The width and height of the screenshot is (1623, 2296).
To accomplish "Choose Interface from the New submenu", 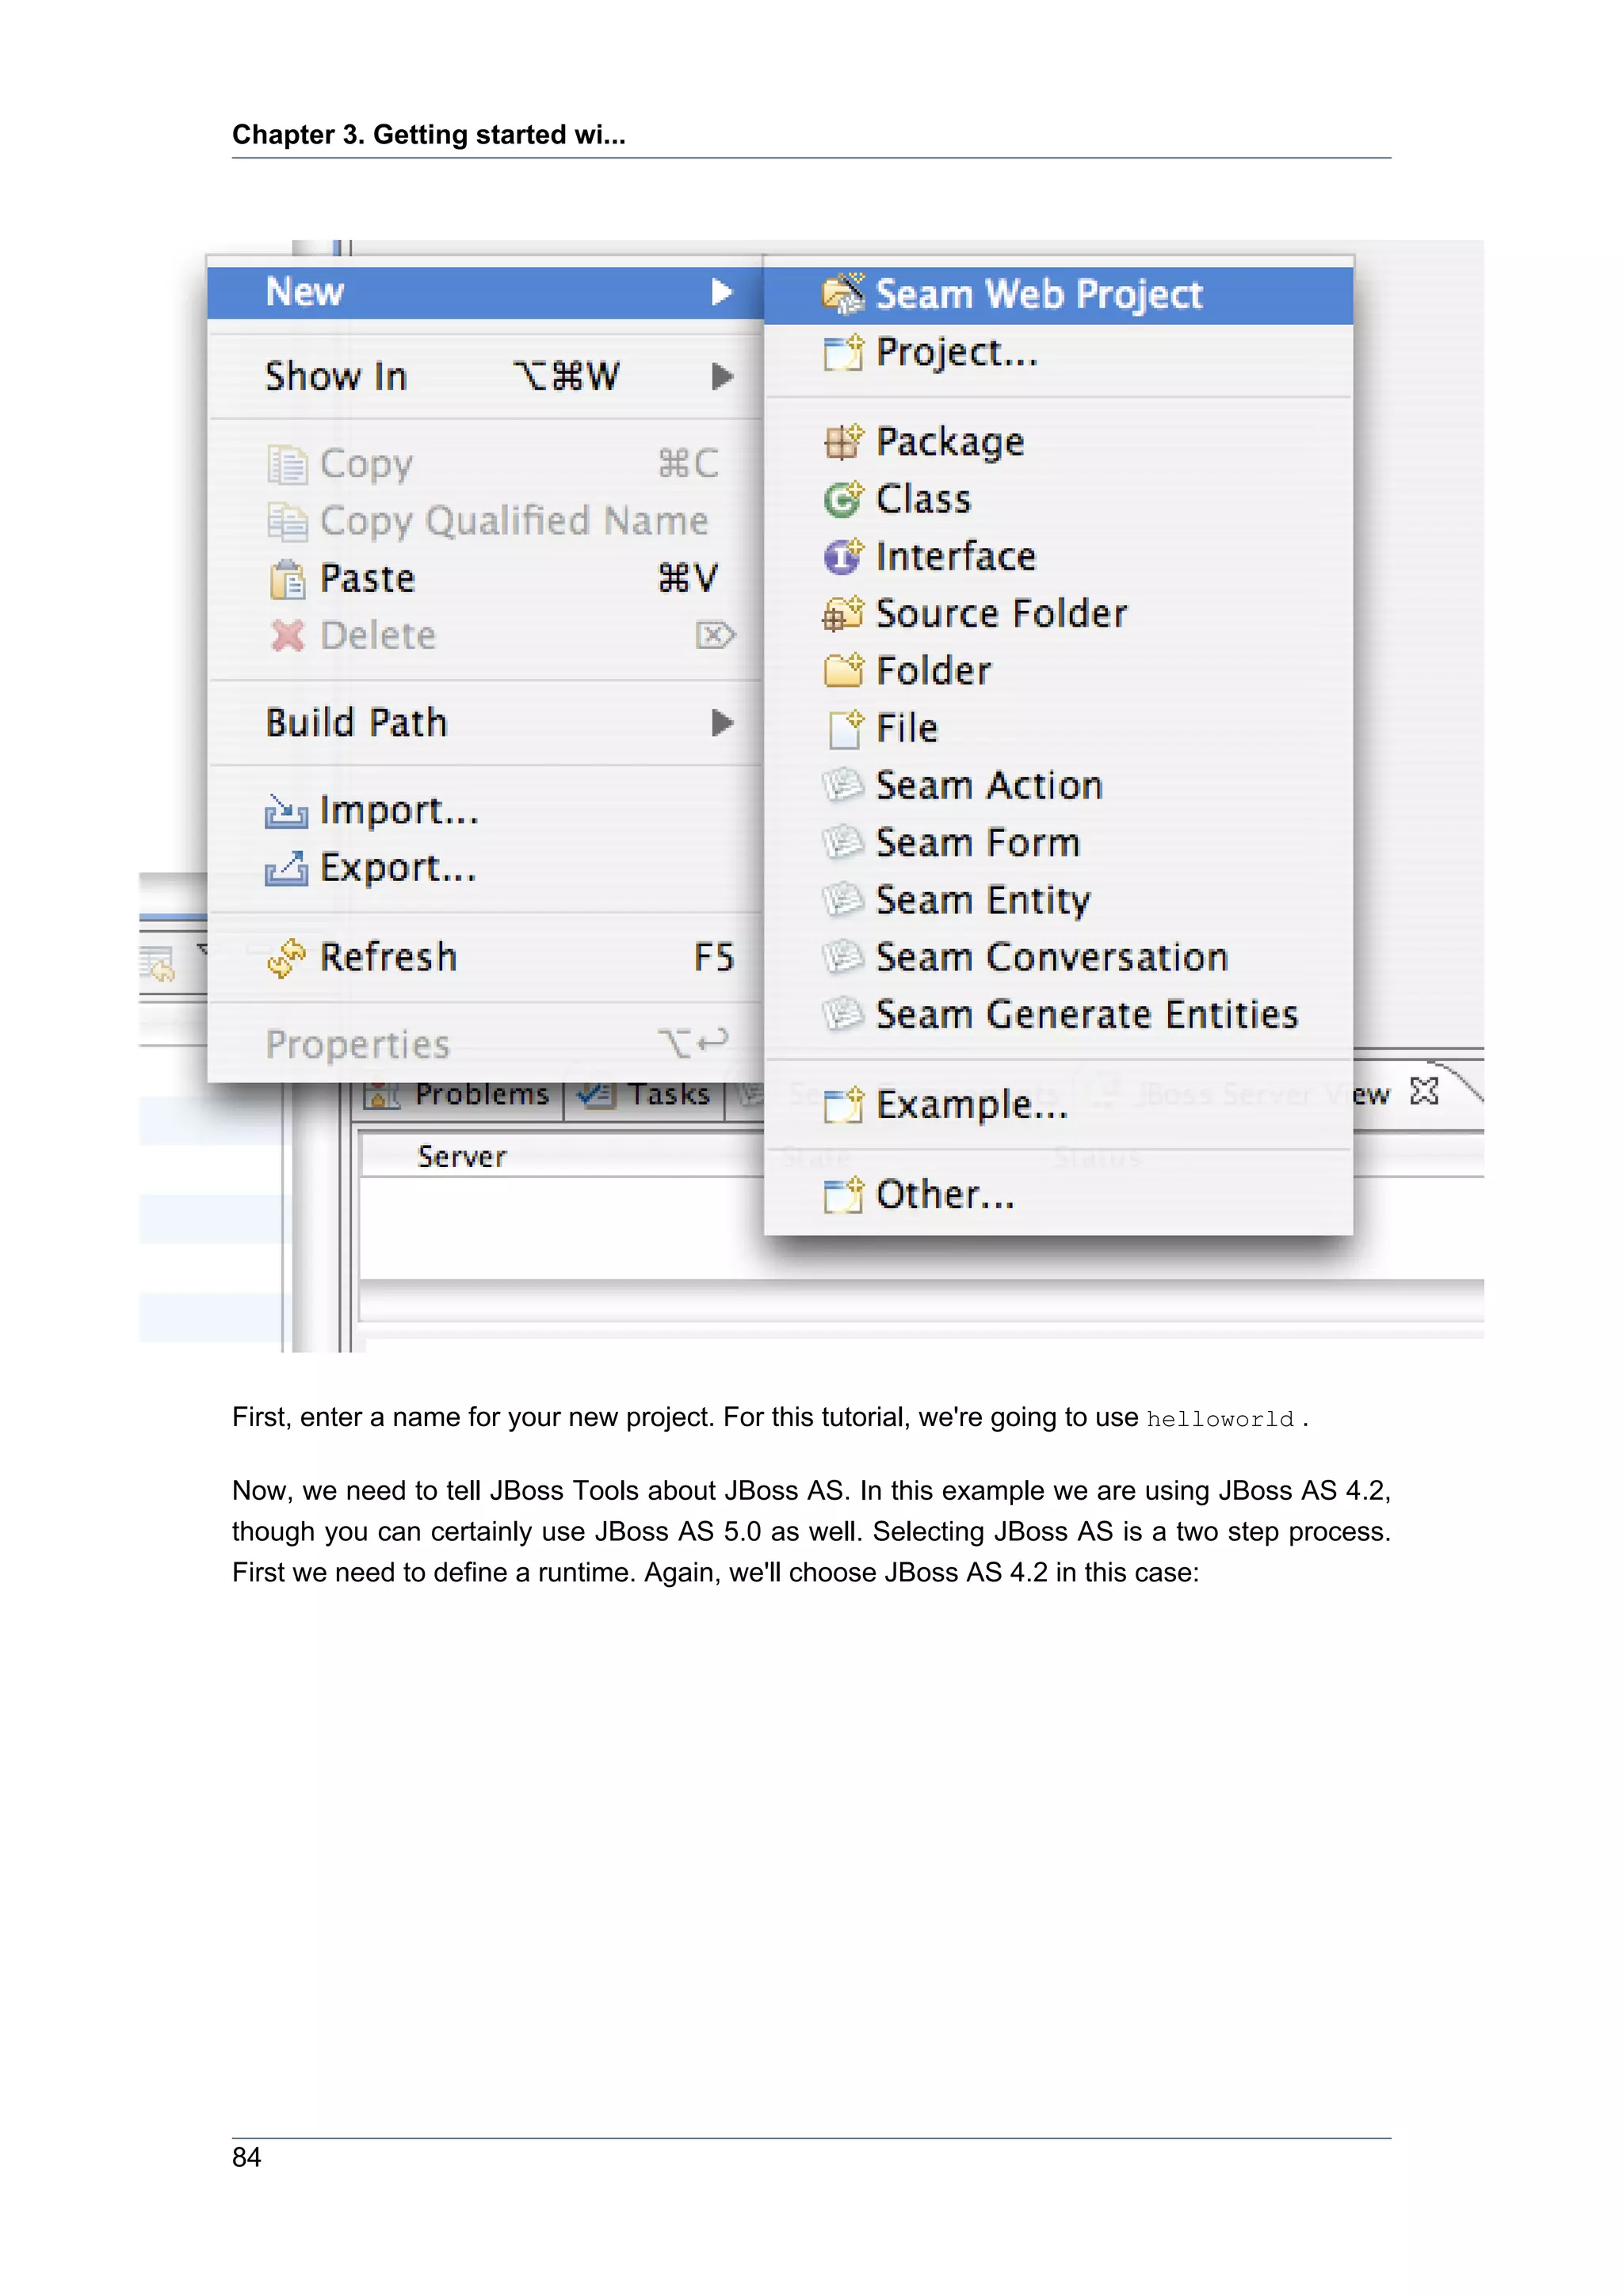I will pos(1058,556).
